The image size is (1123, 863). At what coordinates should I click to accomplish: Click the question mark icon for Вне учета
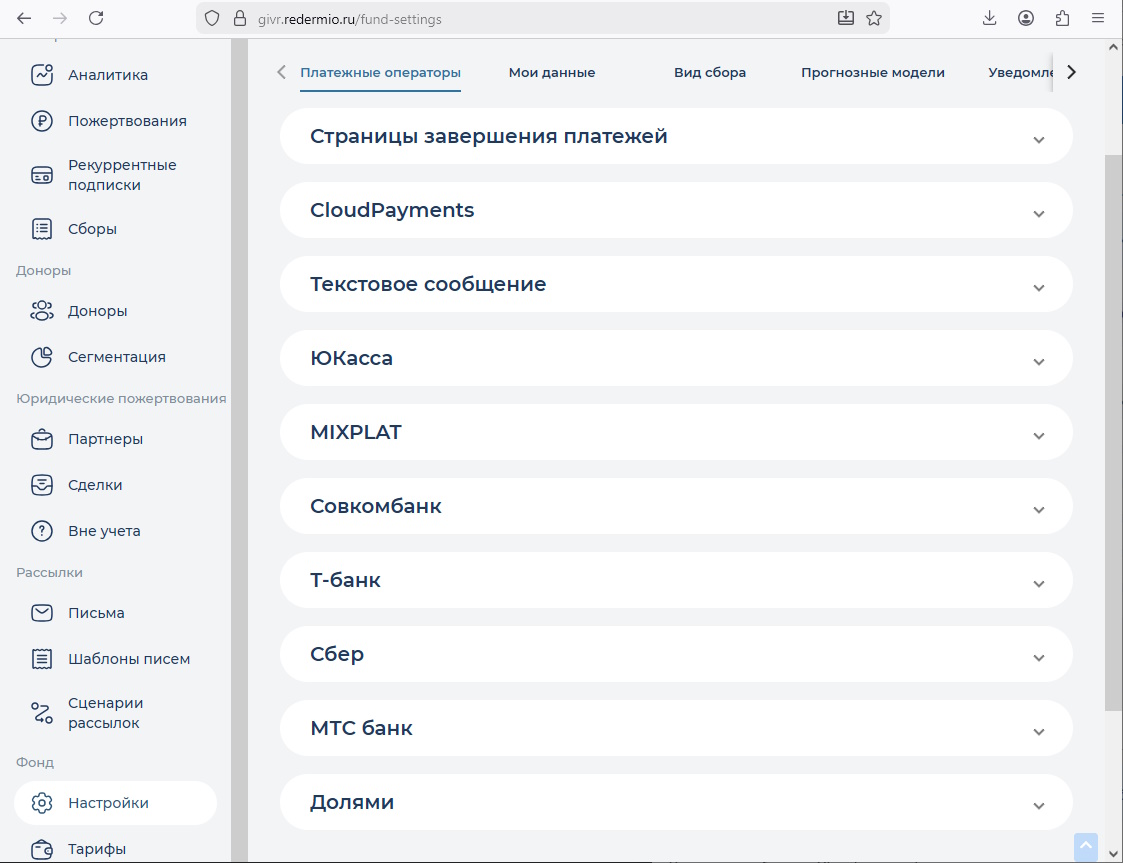point(42,531)
